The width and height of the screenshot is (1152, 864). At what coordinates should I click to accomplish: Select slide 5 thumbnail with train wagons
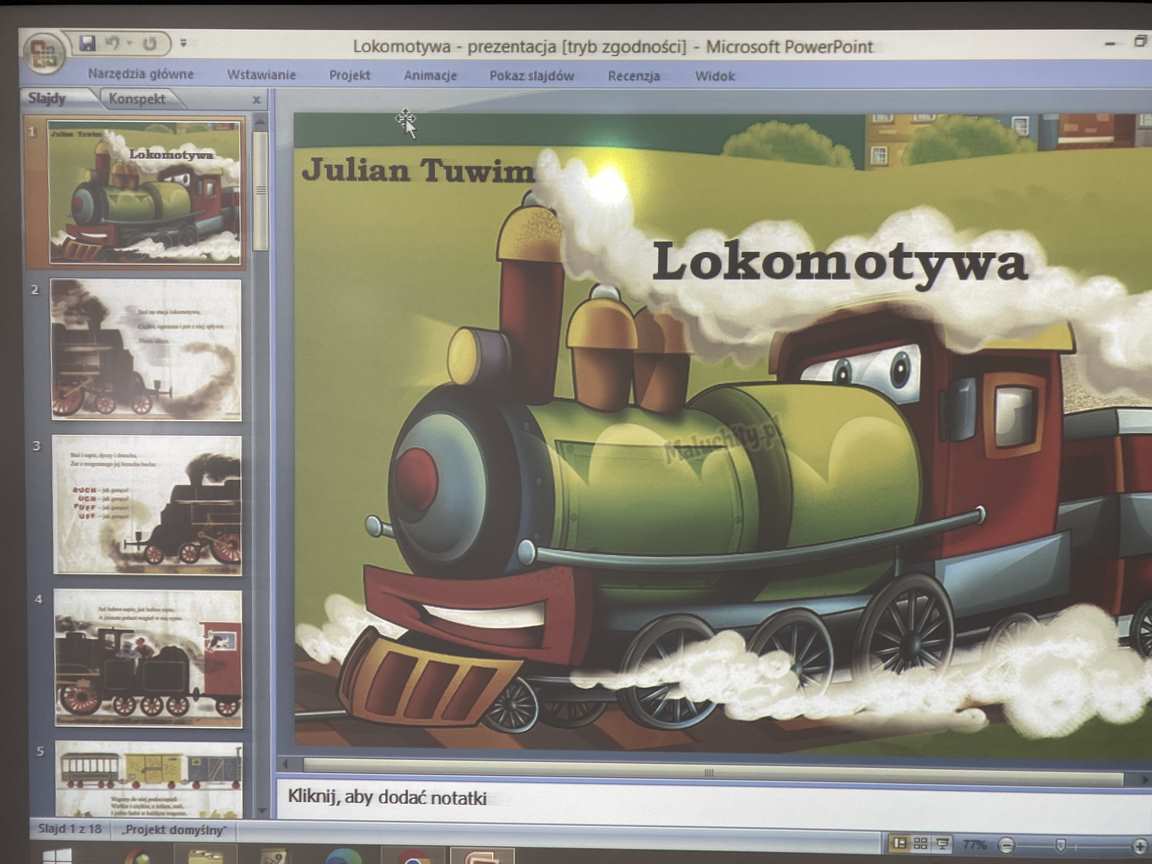click(149, 779)
